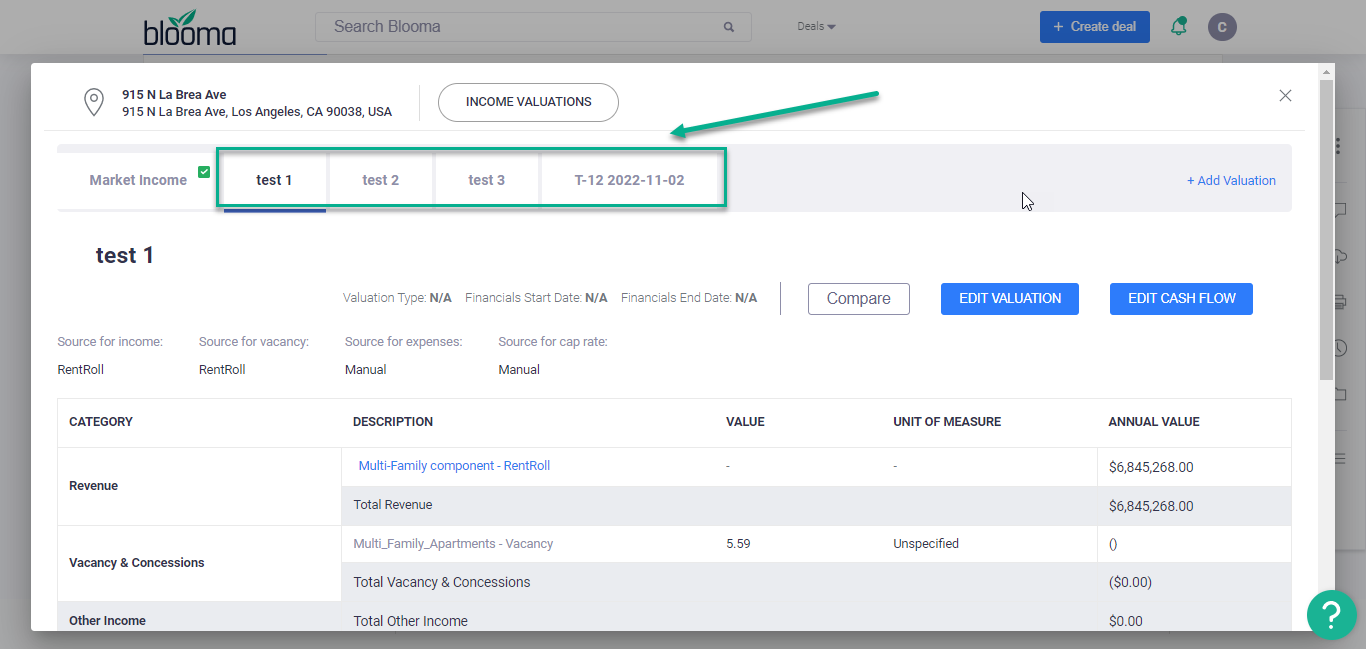The image size is (1366, 649).
Task: Click the scrollbar up arrow
Action: coord(1326,72)
